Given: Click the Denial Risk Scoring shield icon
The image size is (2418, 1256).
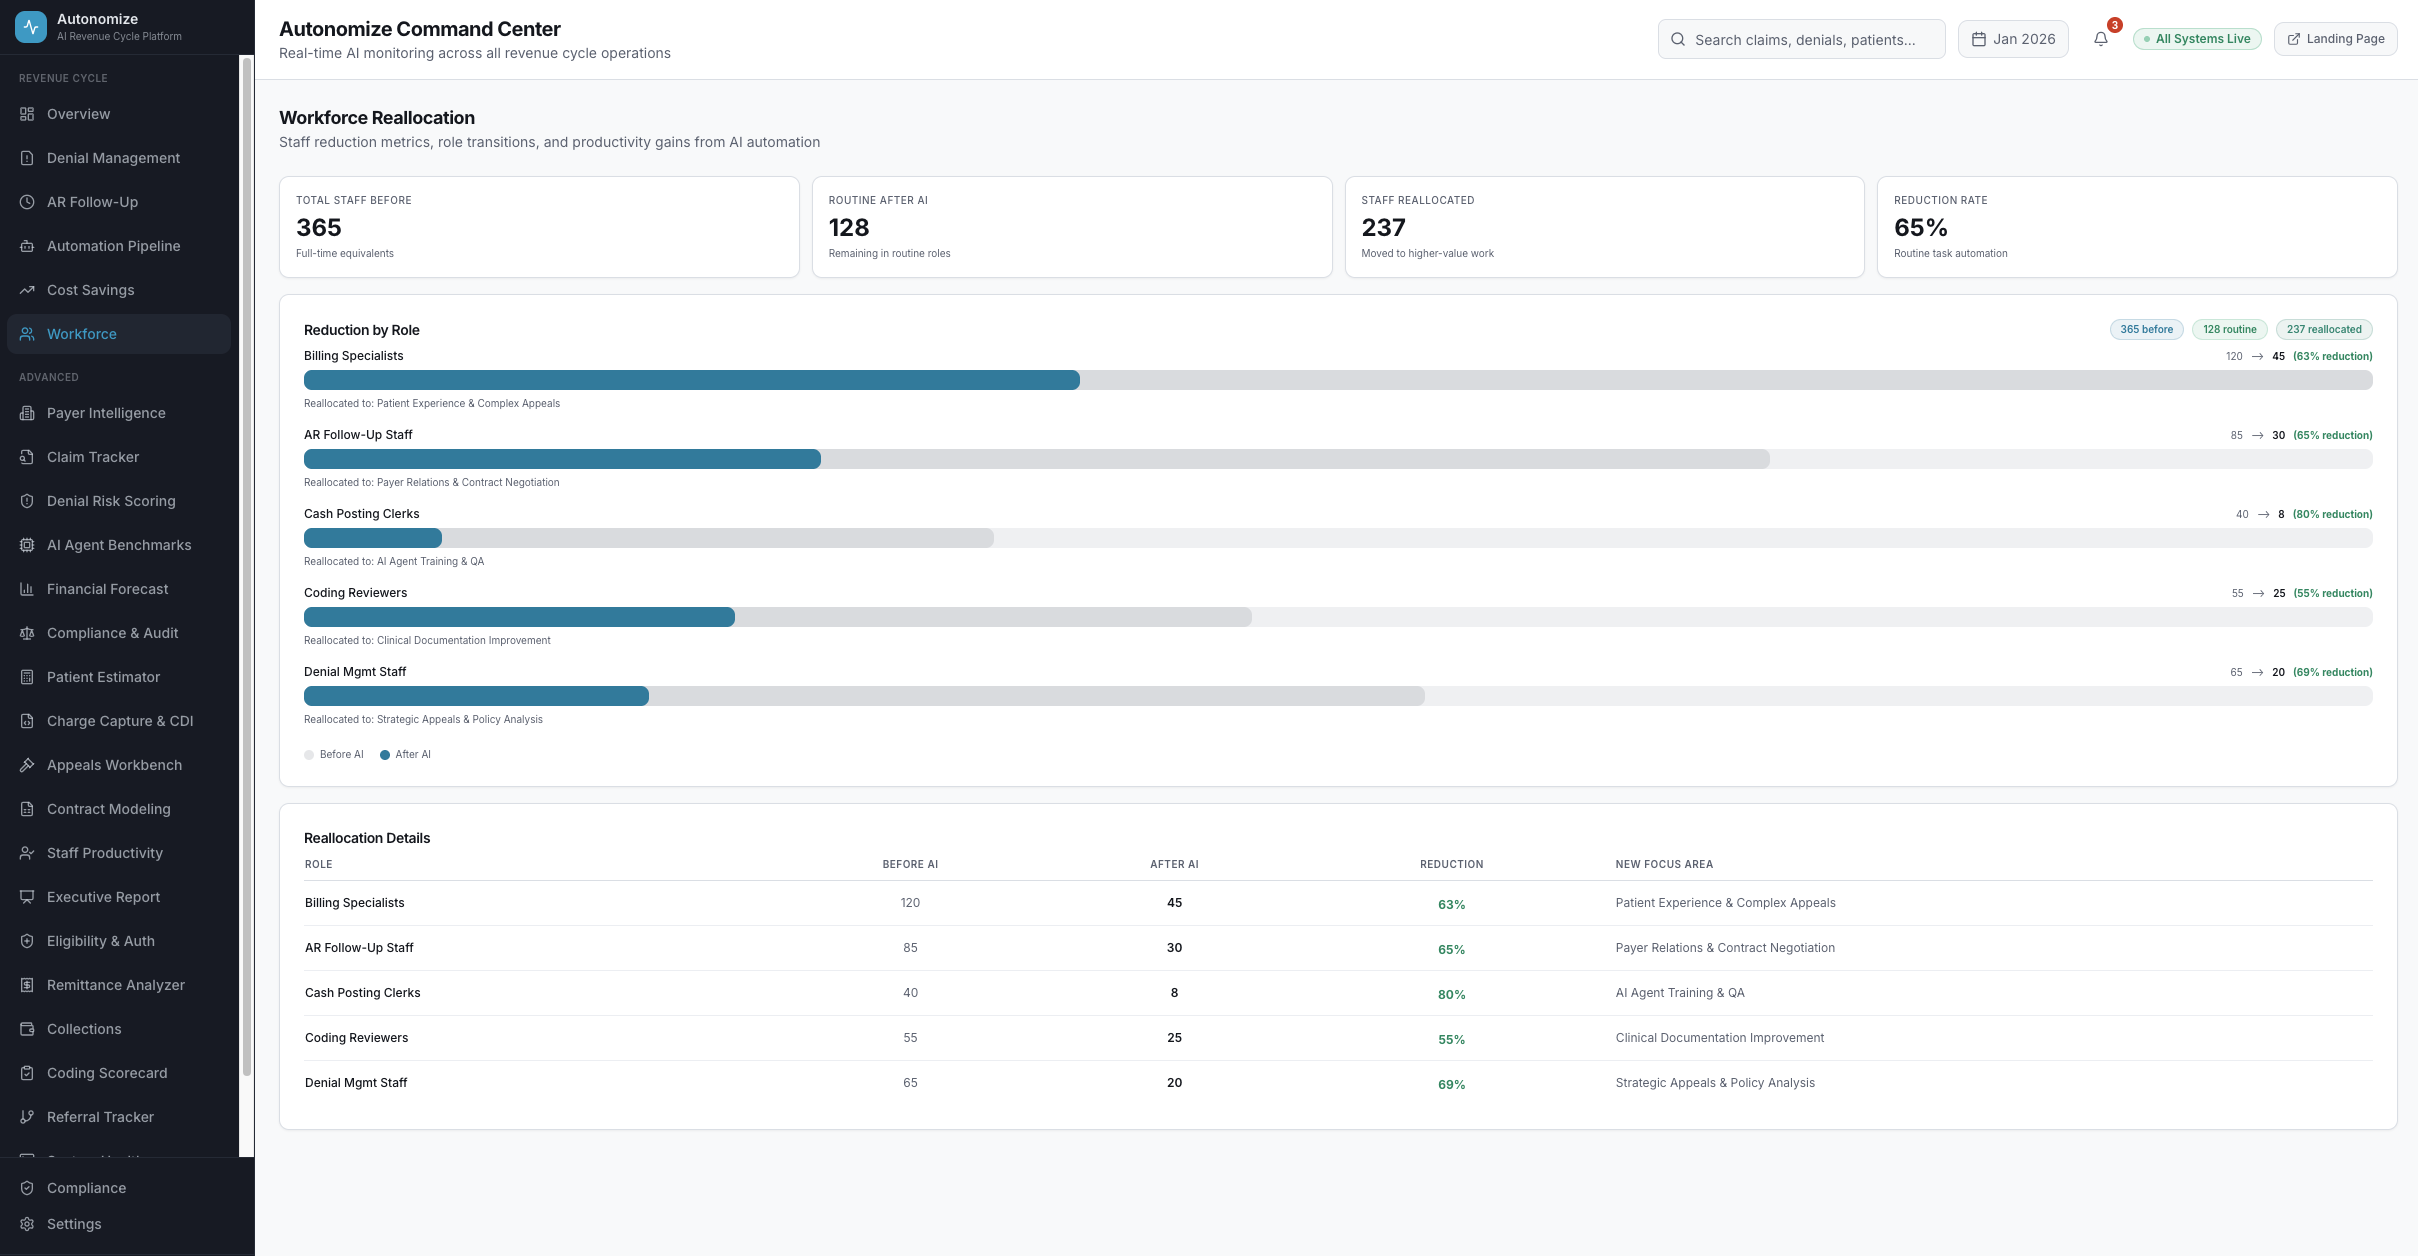Looking at the screenshot, I should point(27,501).
